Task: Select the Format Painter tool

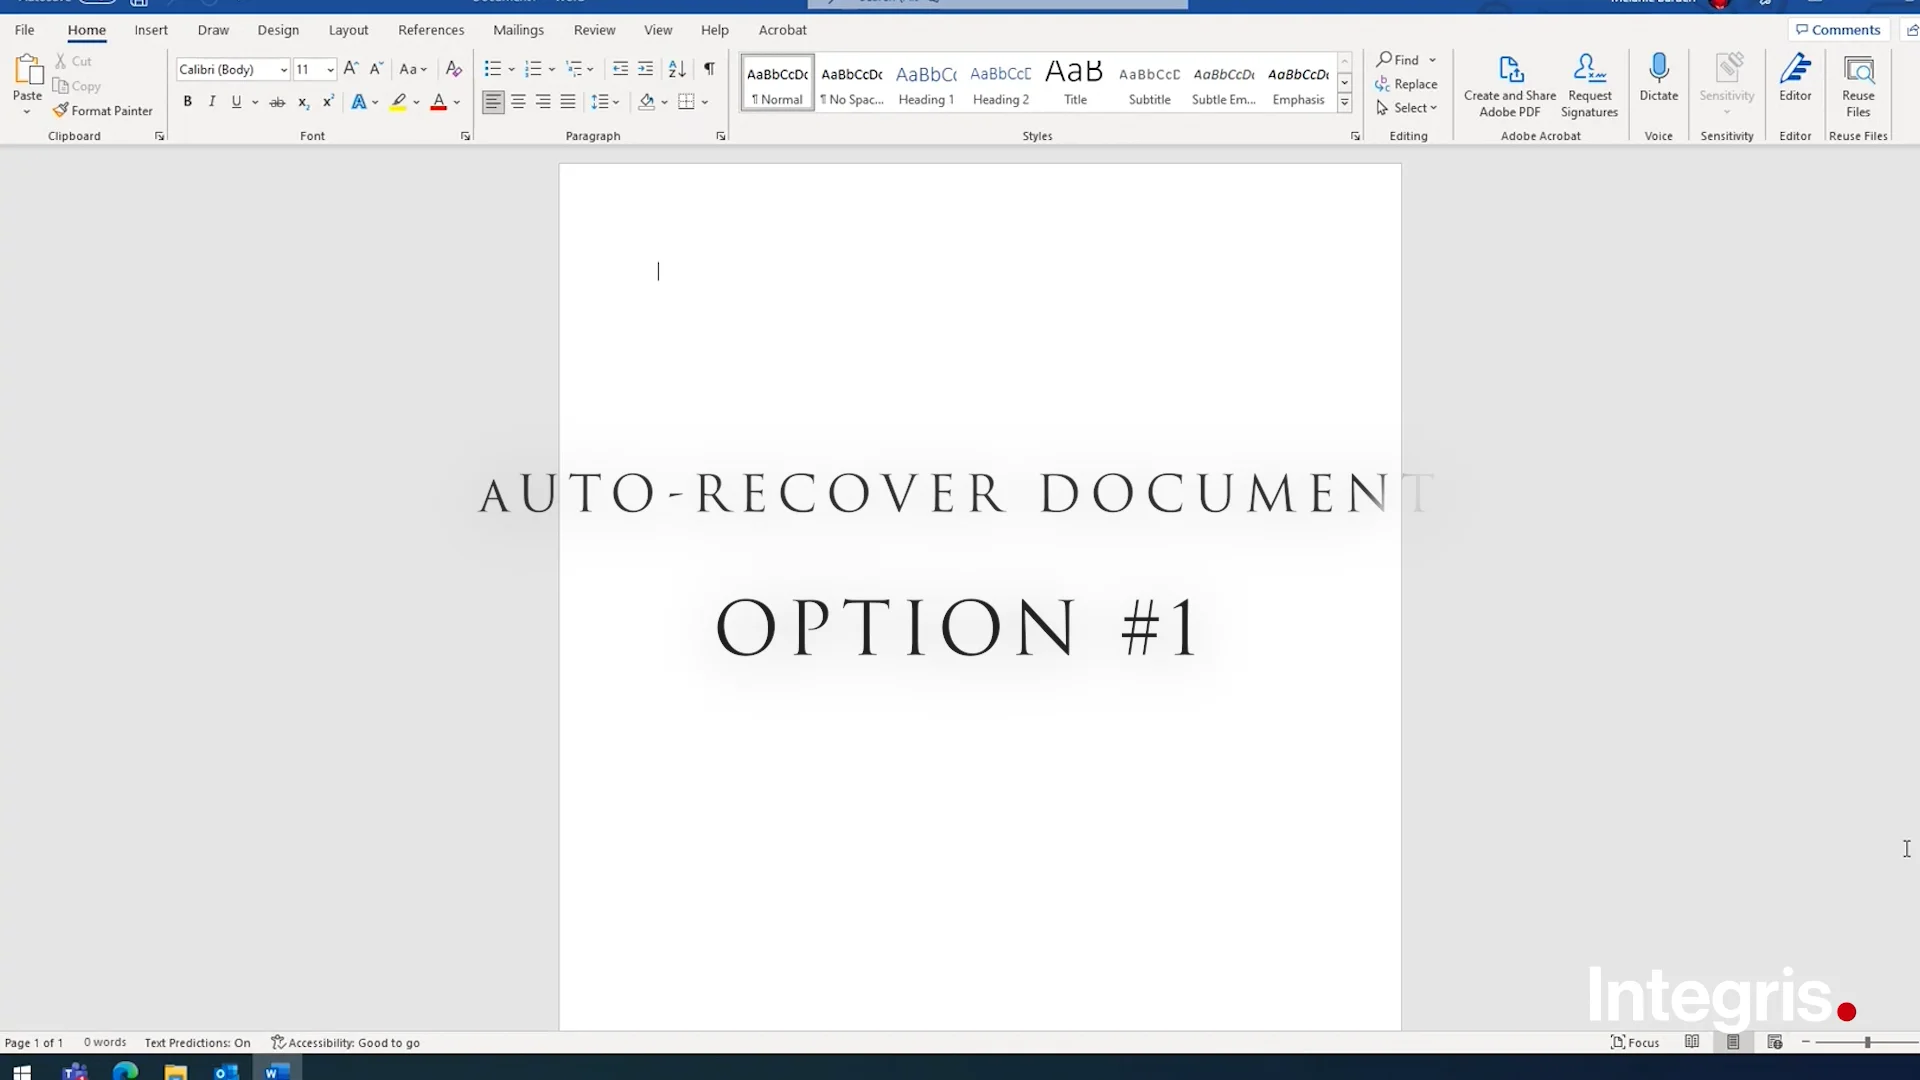Action: click(104, 110)
